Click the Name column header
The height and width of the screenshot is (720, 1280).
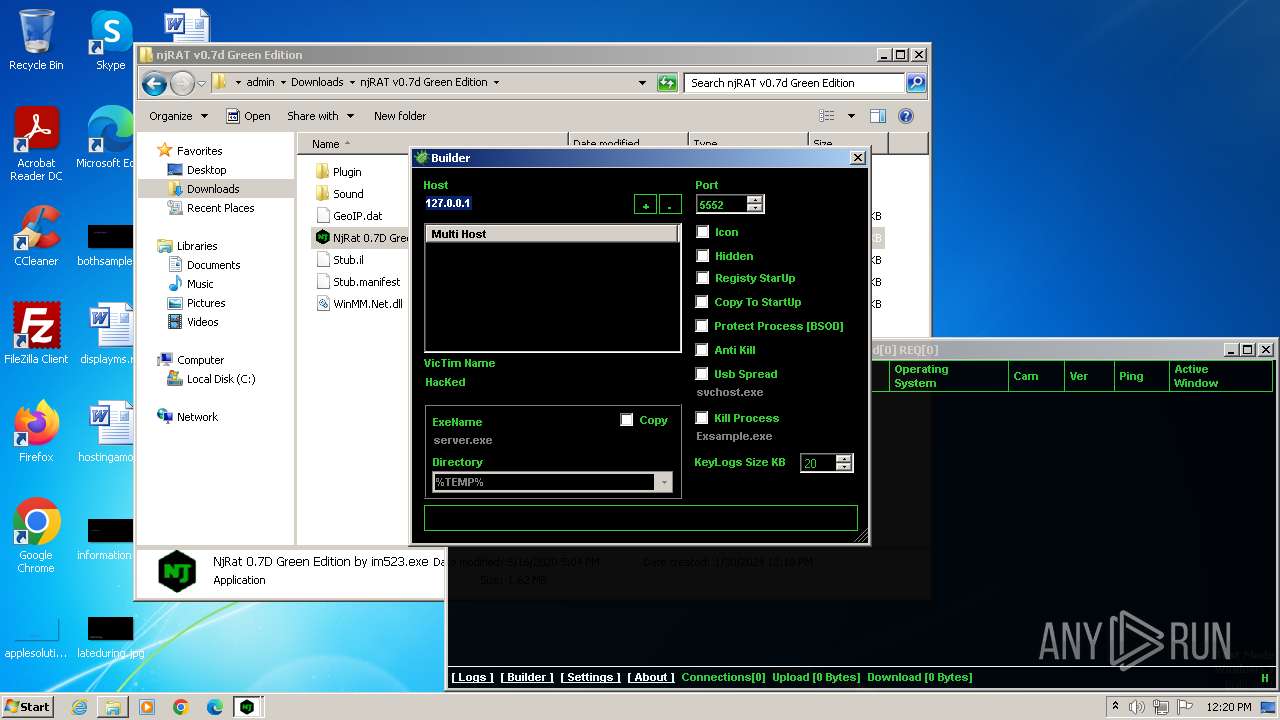click(432, 144)
